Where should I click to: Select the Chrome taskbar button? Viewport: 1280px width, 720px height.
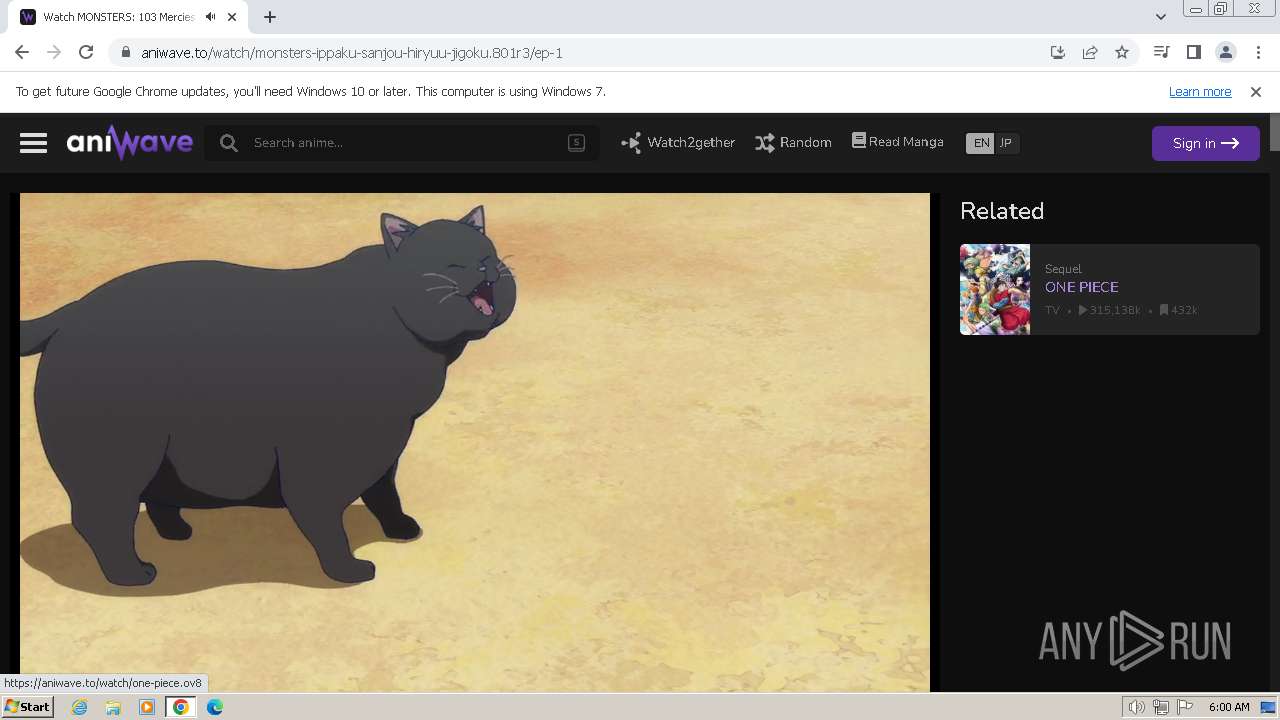pos(181,707)
